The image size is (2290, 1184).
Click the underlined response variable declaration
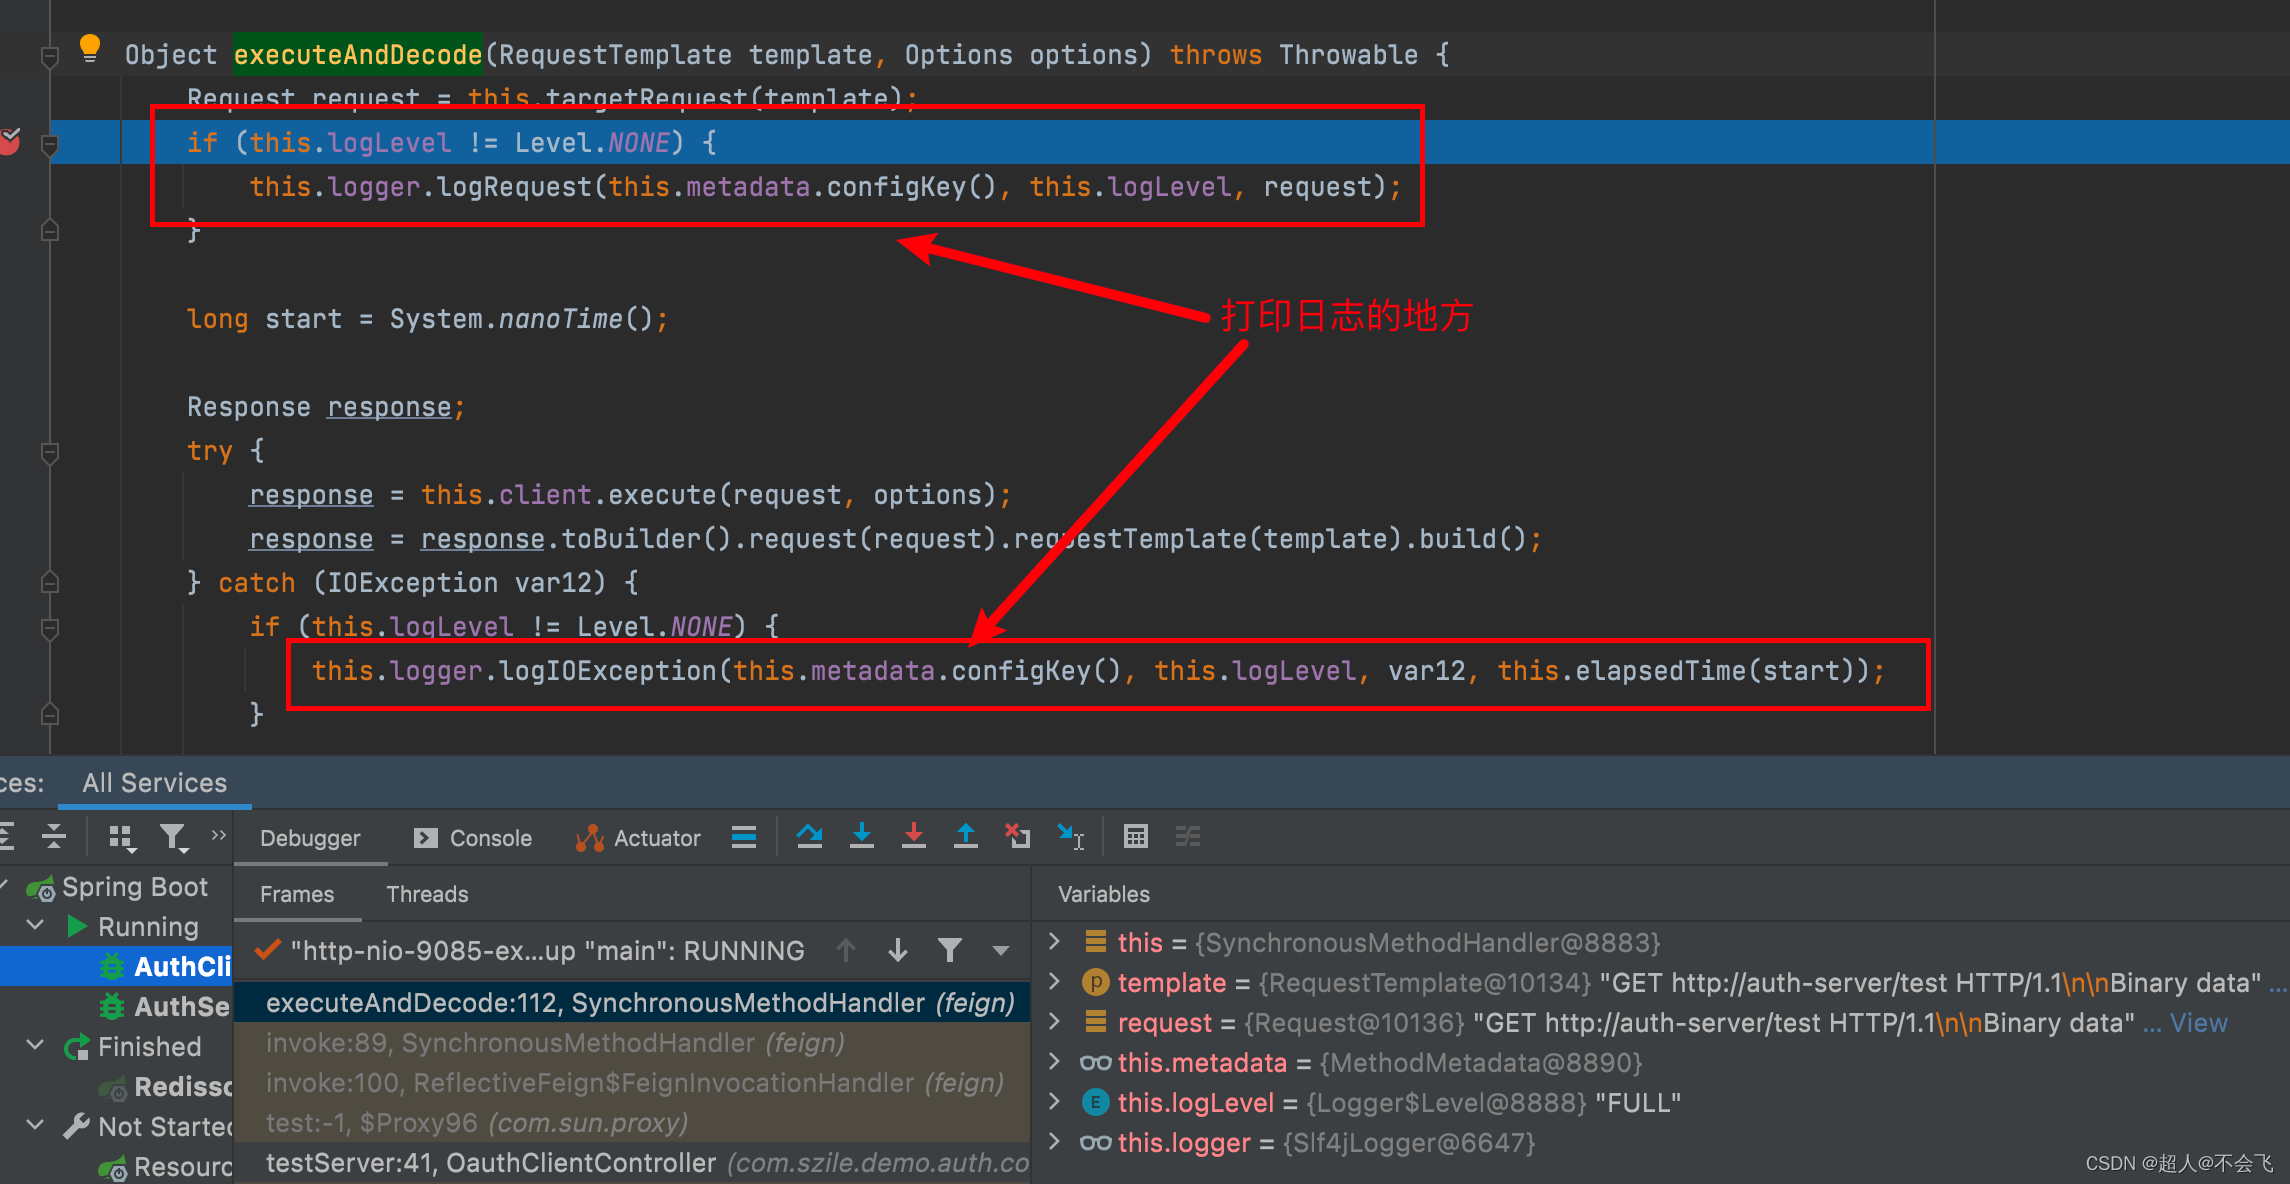click(x=389, y=408)
